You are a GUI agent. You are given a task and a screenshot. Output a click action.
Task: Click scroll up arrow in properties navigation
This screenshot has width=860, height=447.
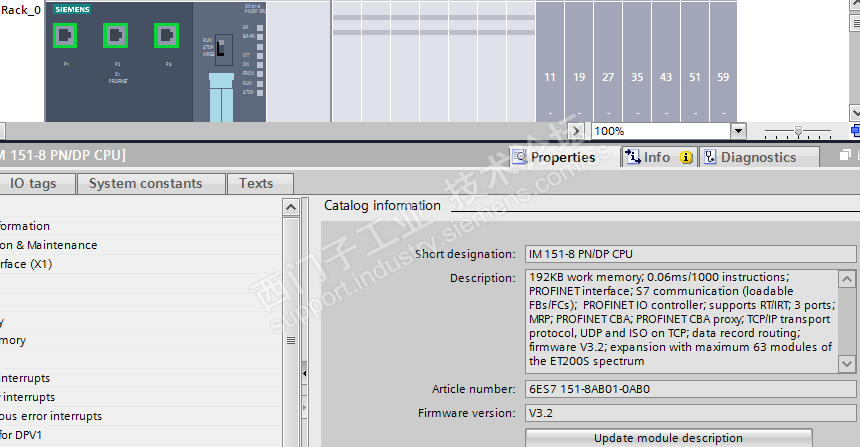point(291,207)
